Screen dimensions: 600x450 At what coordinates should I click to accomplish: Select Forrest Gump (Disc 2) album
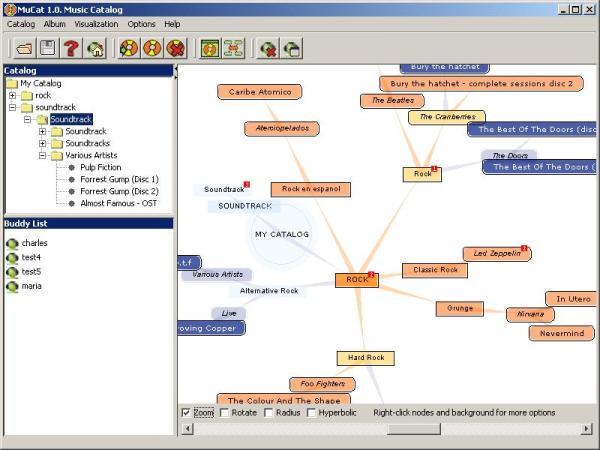tap(119, 191)
